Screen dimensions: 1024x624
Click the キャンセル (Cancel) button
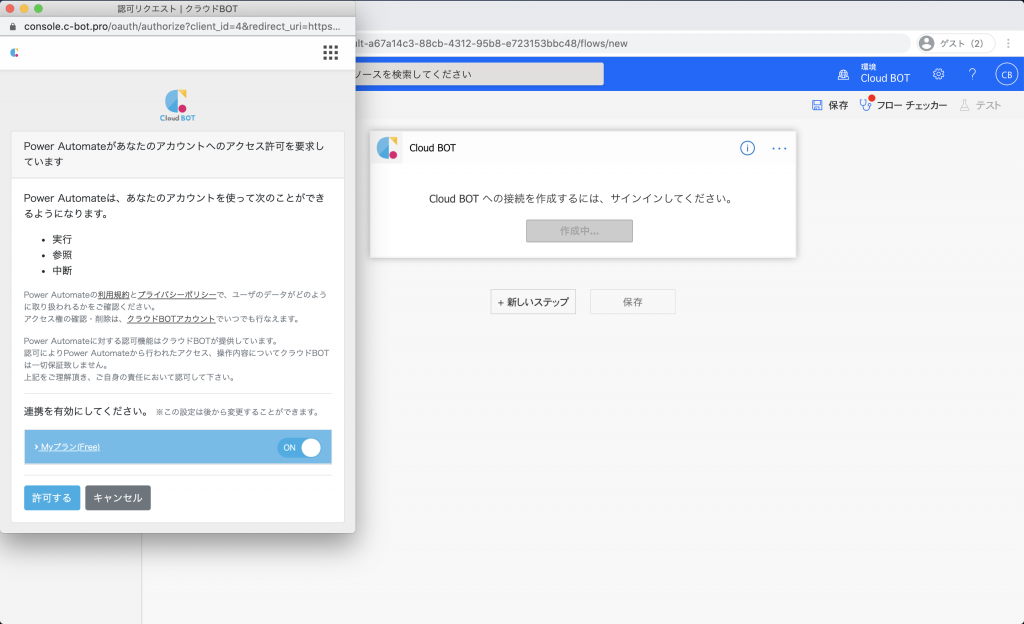point(118,497)
